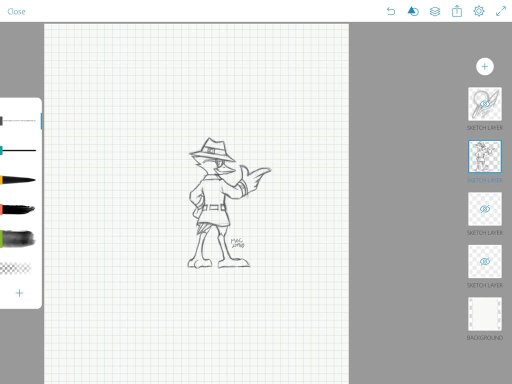Viewport: 512px width, 384px height.
Task: Select the active duck sketch layer thumbnail
Action: coord(485,157)
